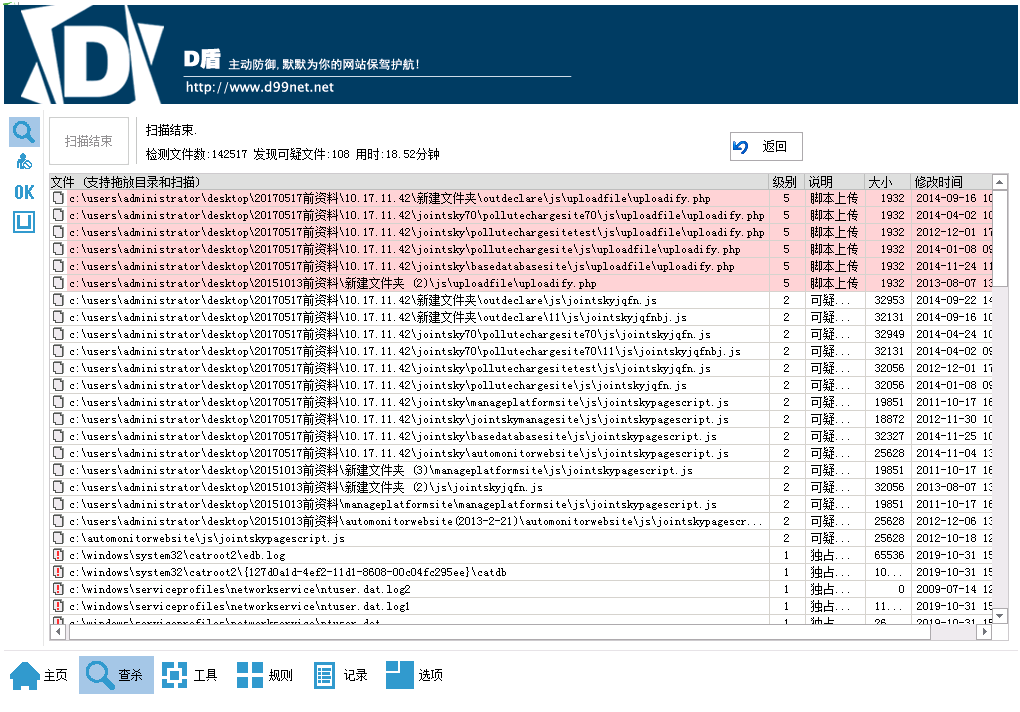
Task: Click file icon of 20151013前资料 uploadify.php row
Action: [58, 283]
